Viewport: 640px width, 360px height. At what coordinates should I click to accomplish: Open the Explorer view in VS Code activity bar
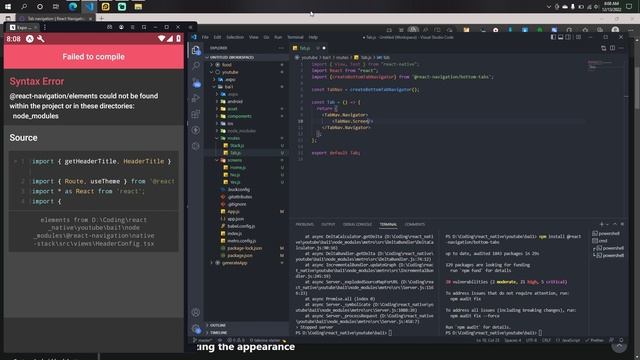tap(196, 50)
